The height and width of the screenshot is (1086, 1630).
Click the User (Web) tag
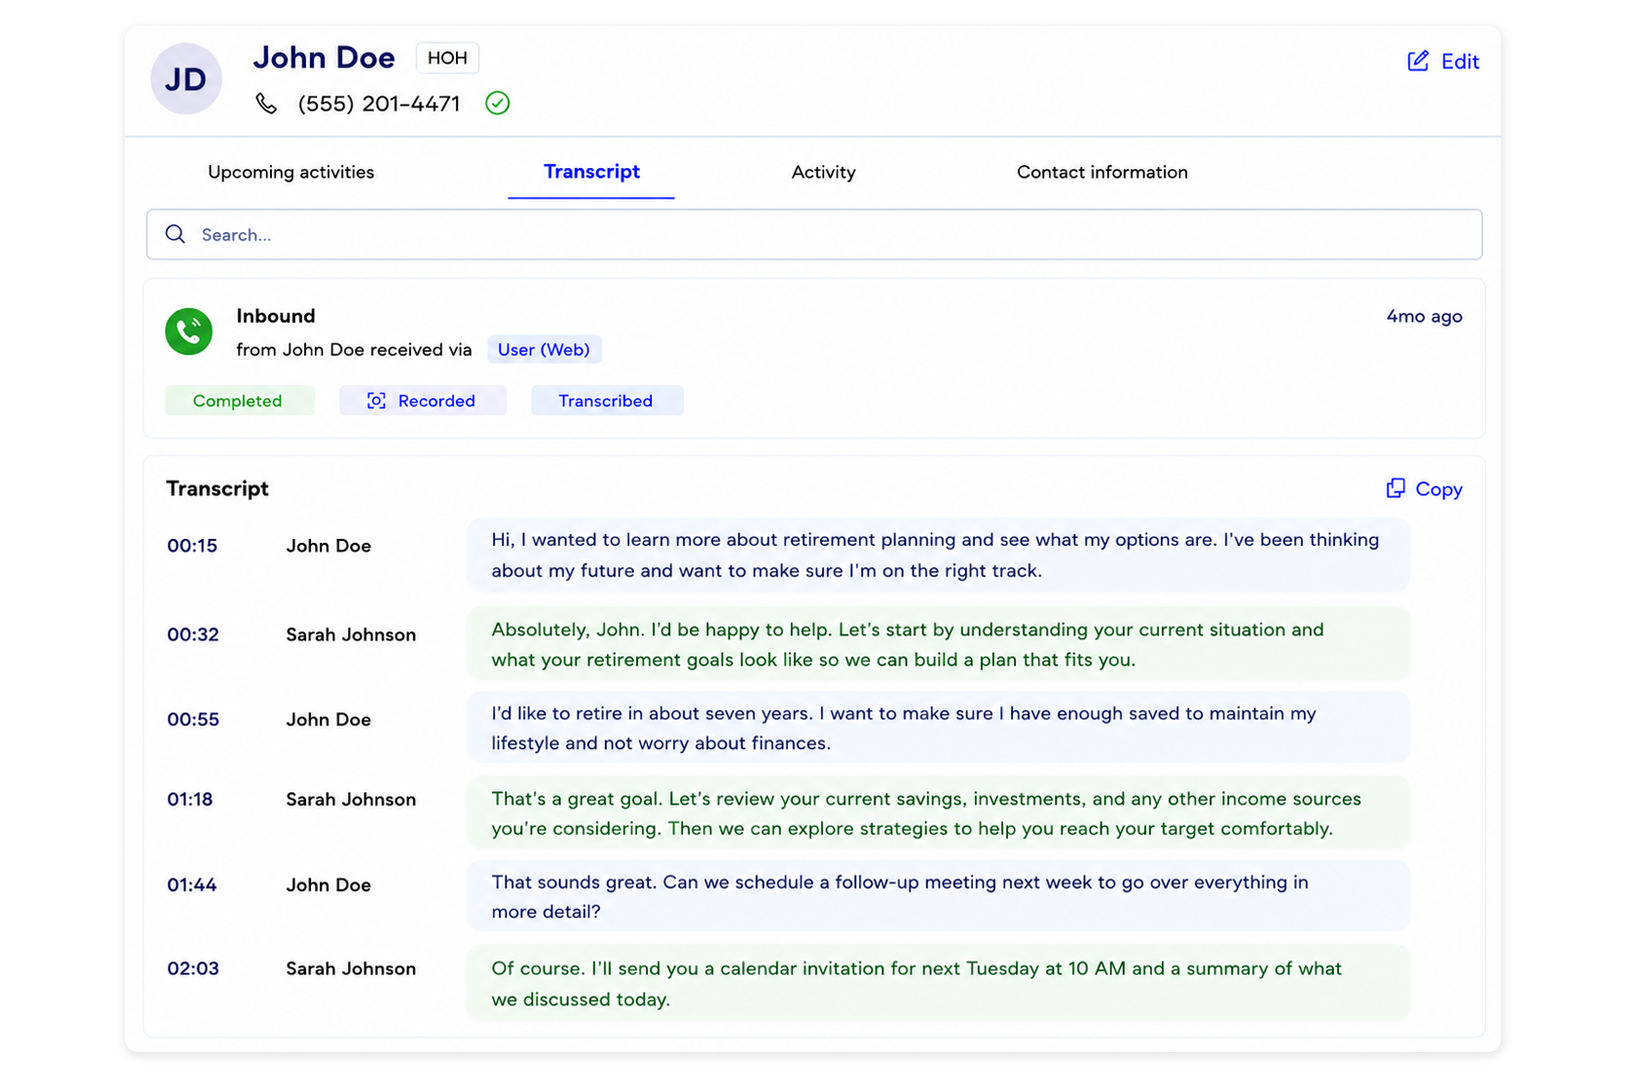coord(544,349)
